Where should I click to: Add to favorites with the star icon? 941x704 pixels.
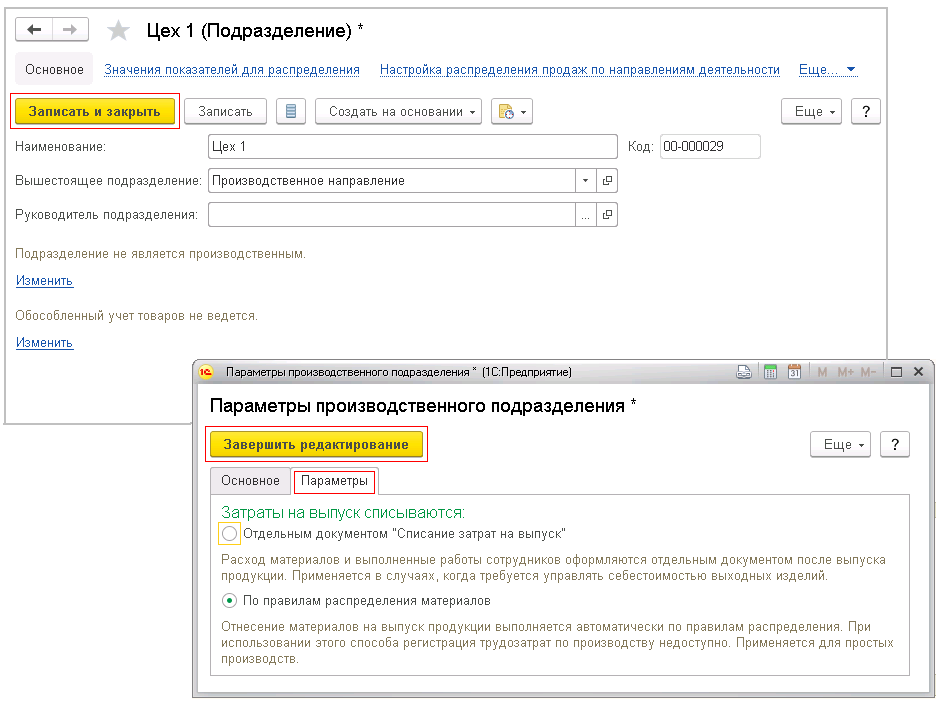118,31
